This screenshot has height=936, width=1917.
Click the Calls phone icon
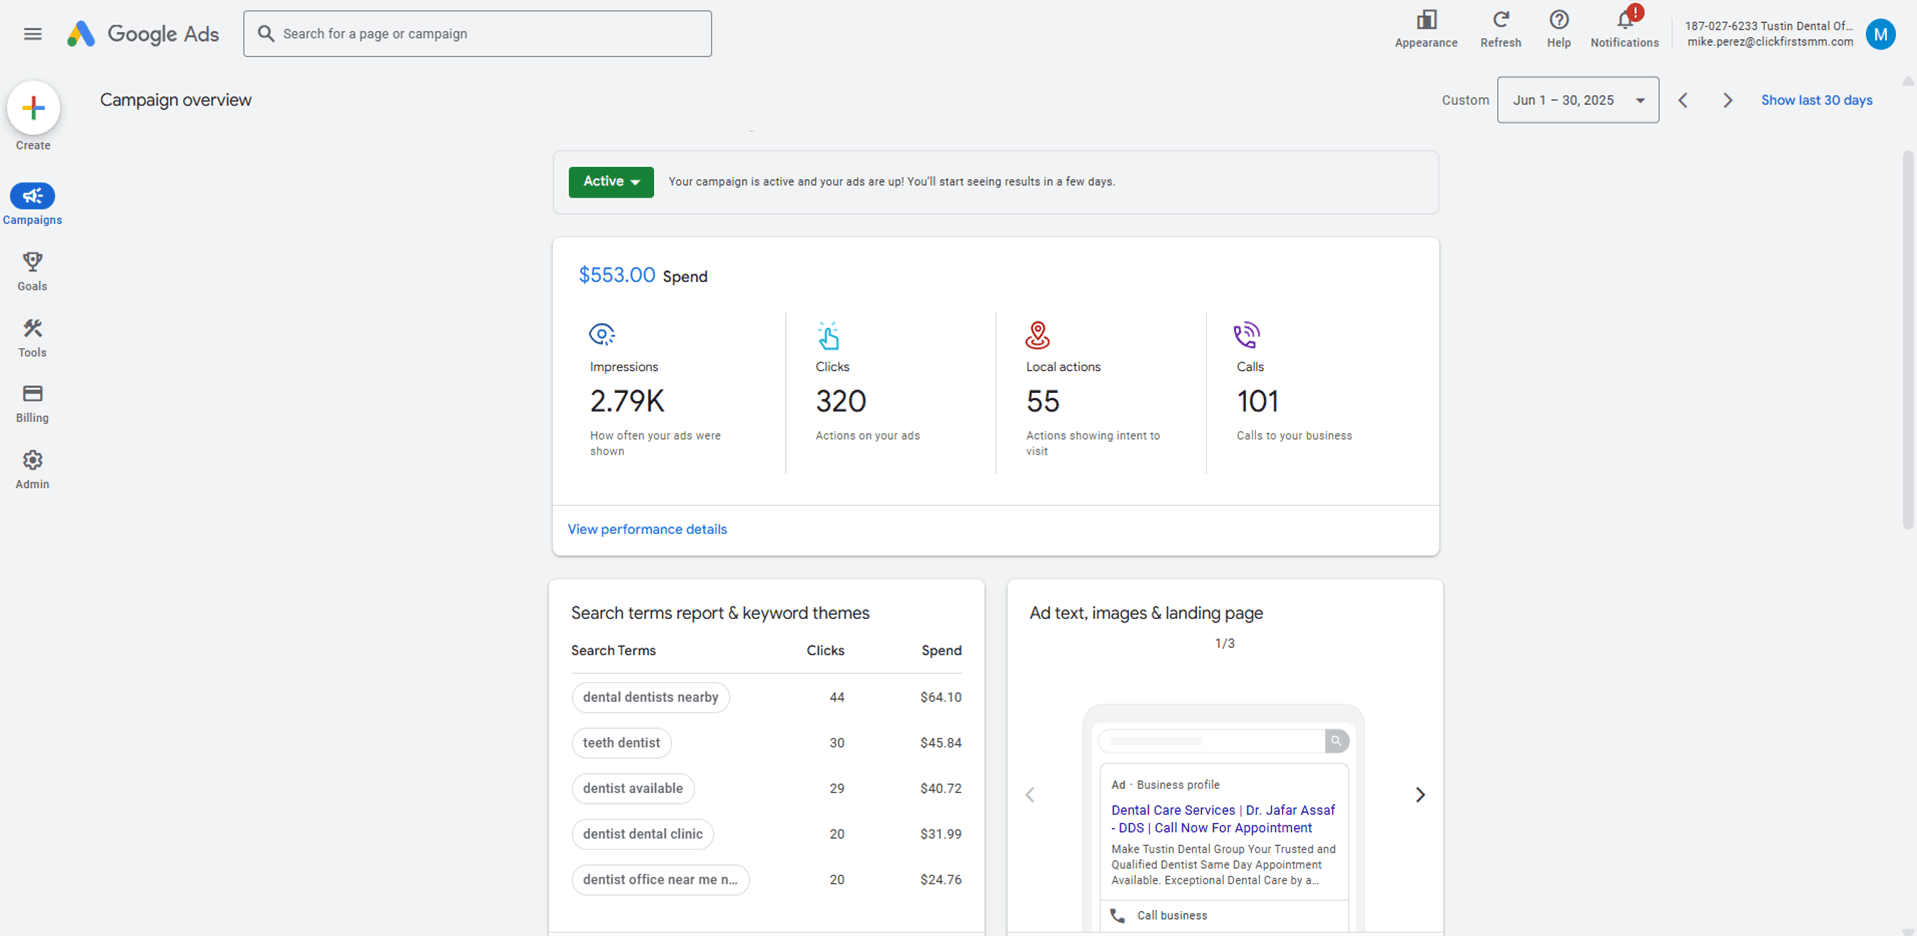[1247, 335]
